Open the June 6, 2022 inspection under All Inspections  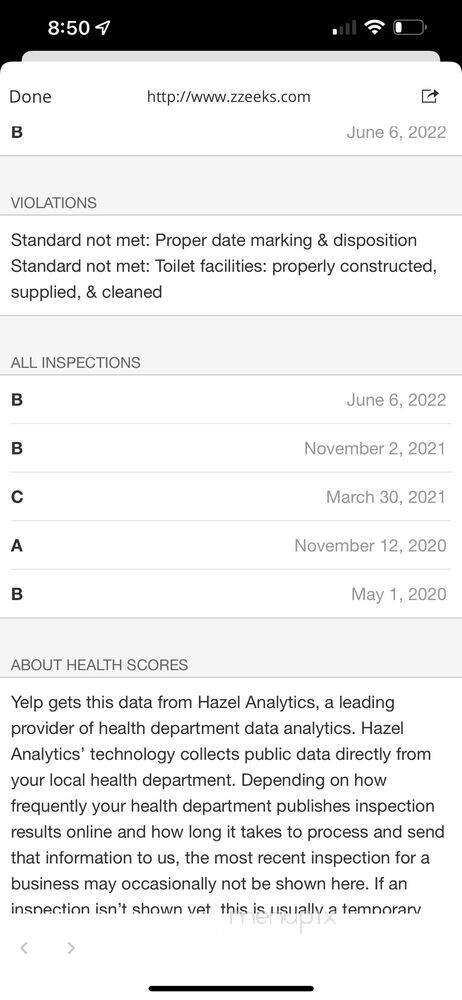pos(231,400)
